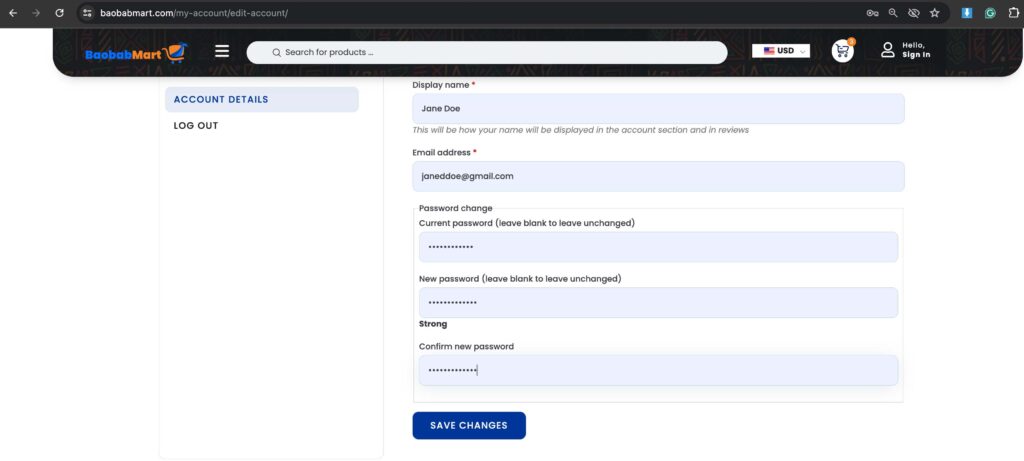Screen dimensions: 1024x461
Task: Click the Email address field
Action: [x=657, y=176]
